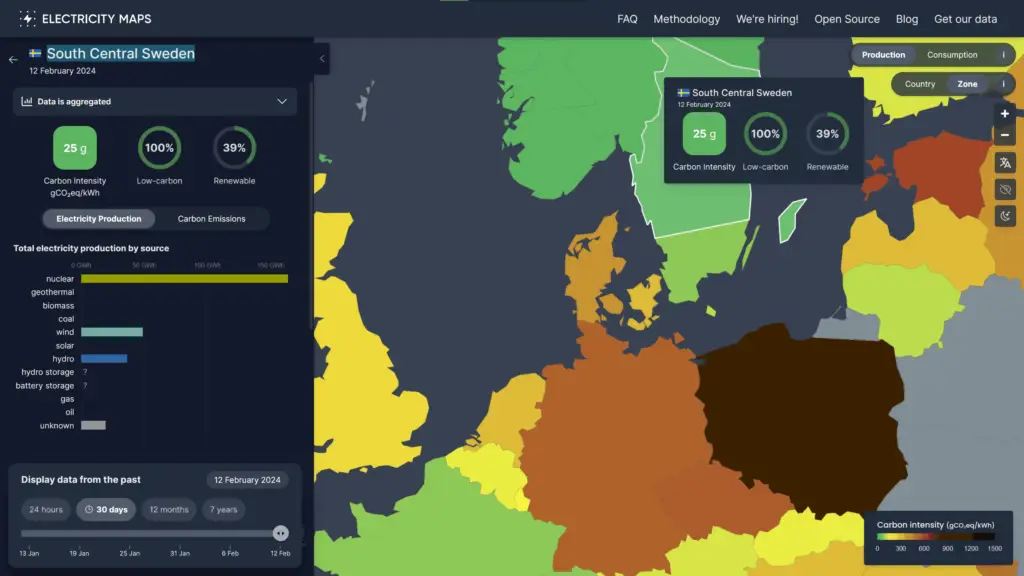Viewport: 1024px width, 576px height.
Task: Toggle map to Consumption mode
Action: pyautogui.click(x=952, y=55)
